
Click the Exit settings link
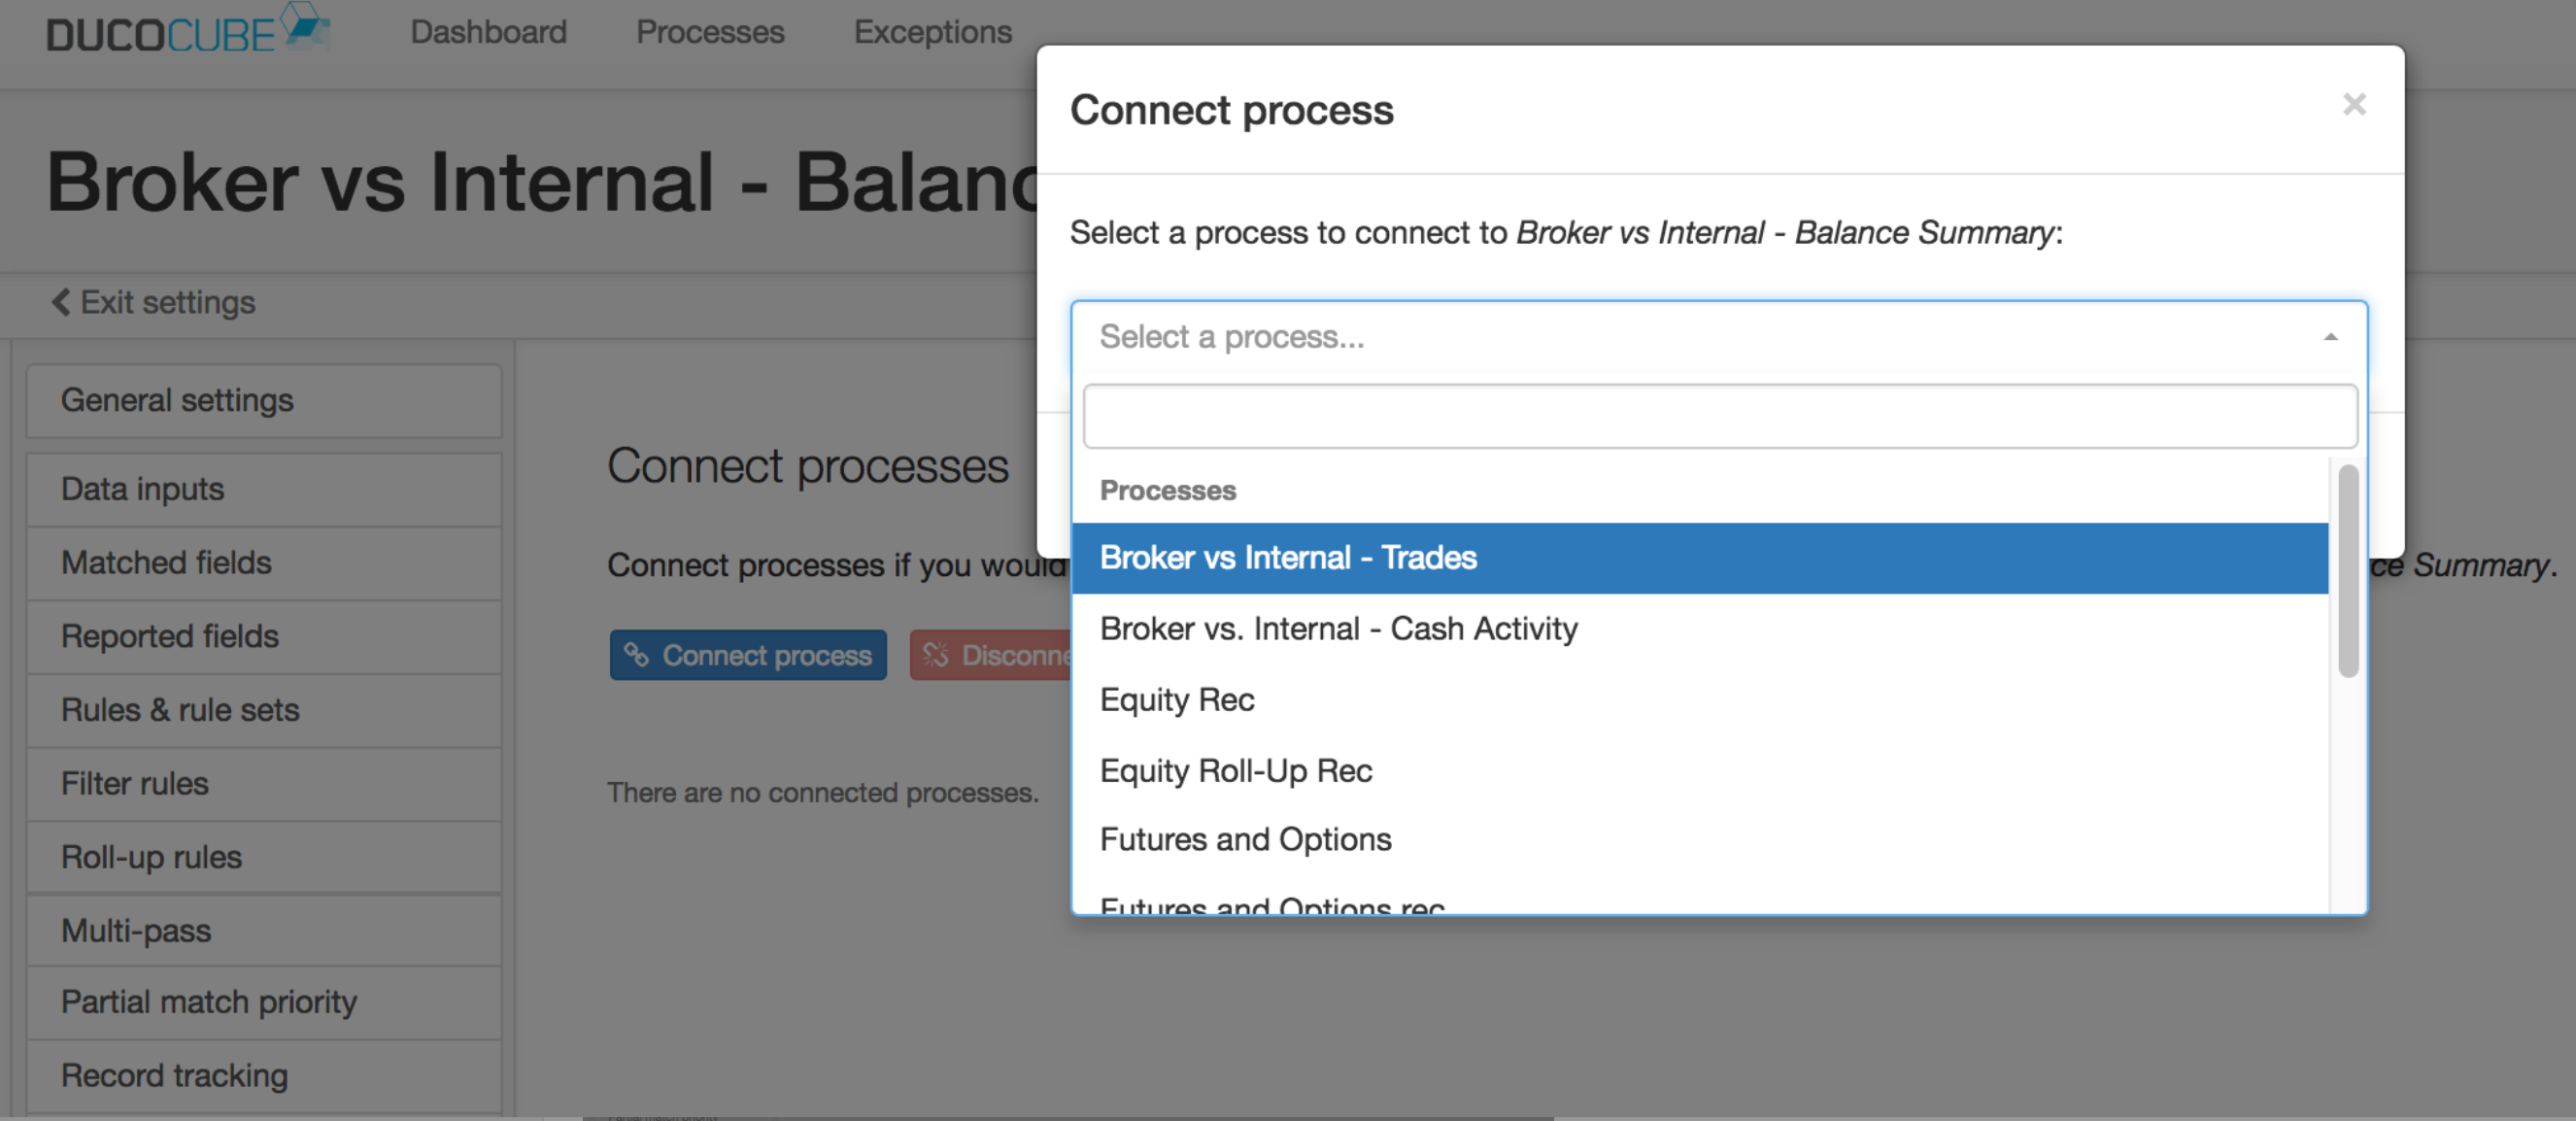pos(154,302)
